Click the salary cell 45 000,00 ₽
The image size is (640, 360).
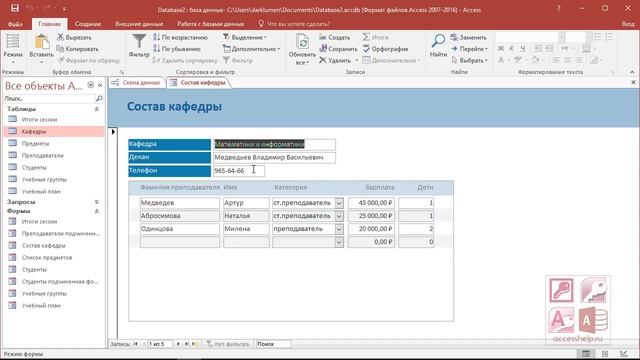click(x=371, y=203)
